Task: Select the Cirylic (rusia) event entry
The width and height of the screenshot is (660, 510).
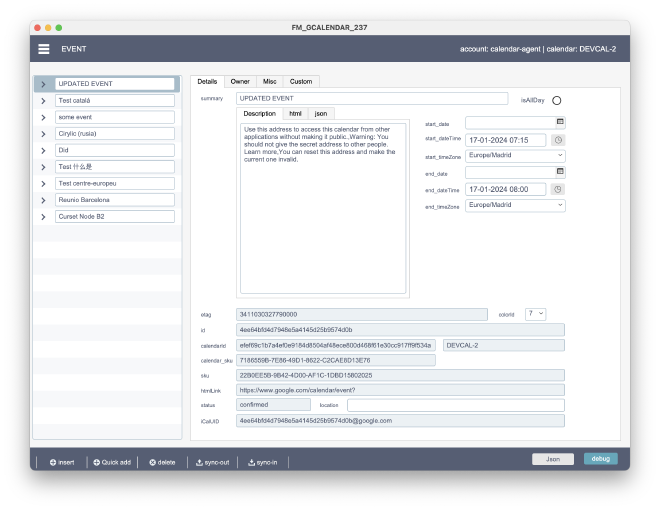Action: click(114, 133)
